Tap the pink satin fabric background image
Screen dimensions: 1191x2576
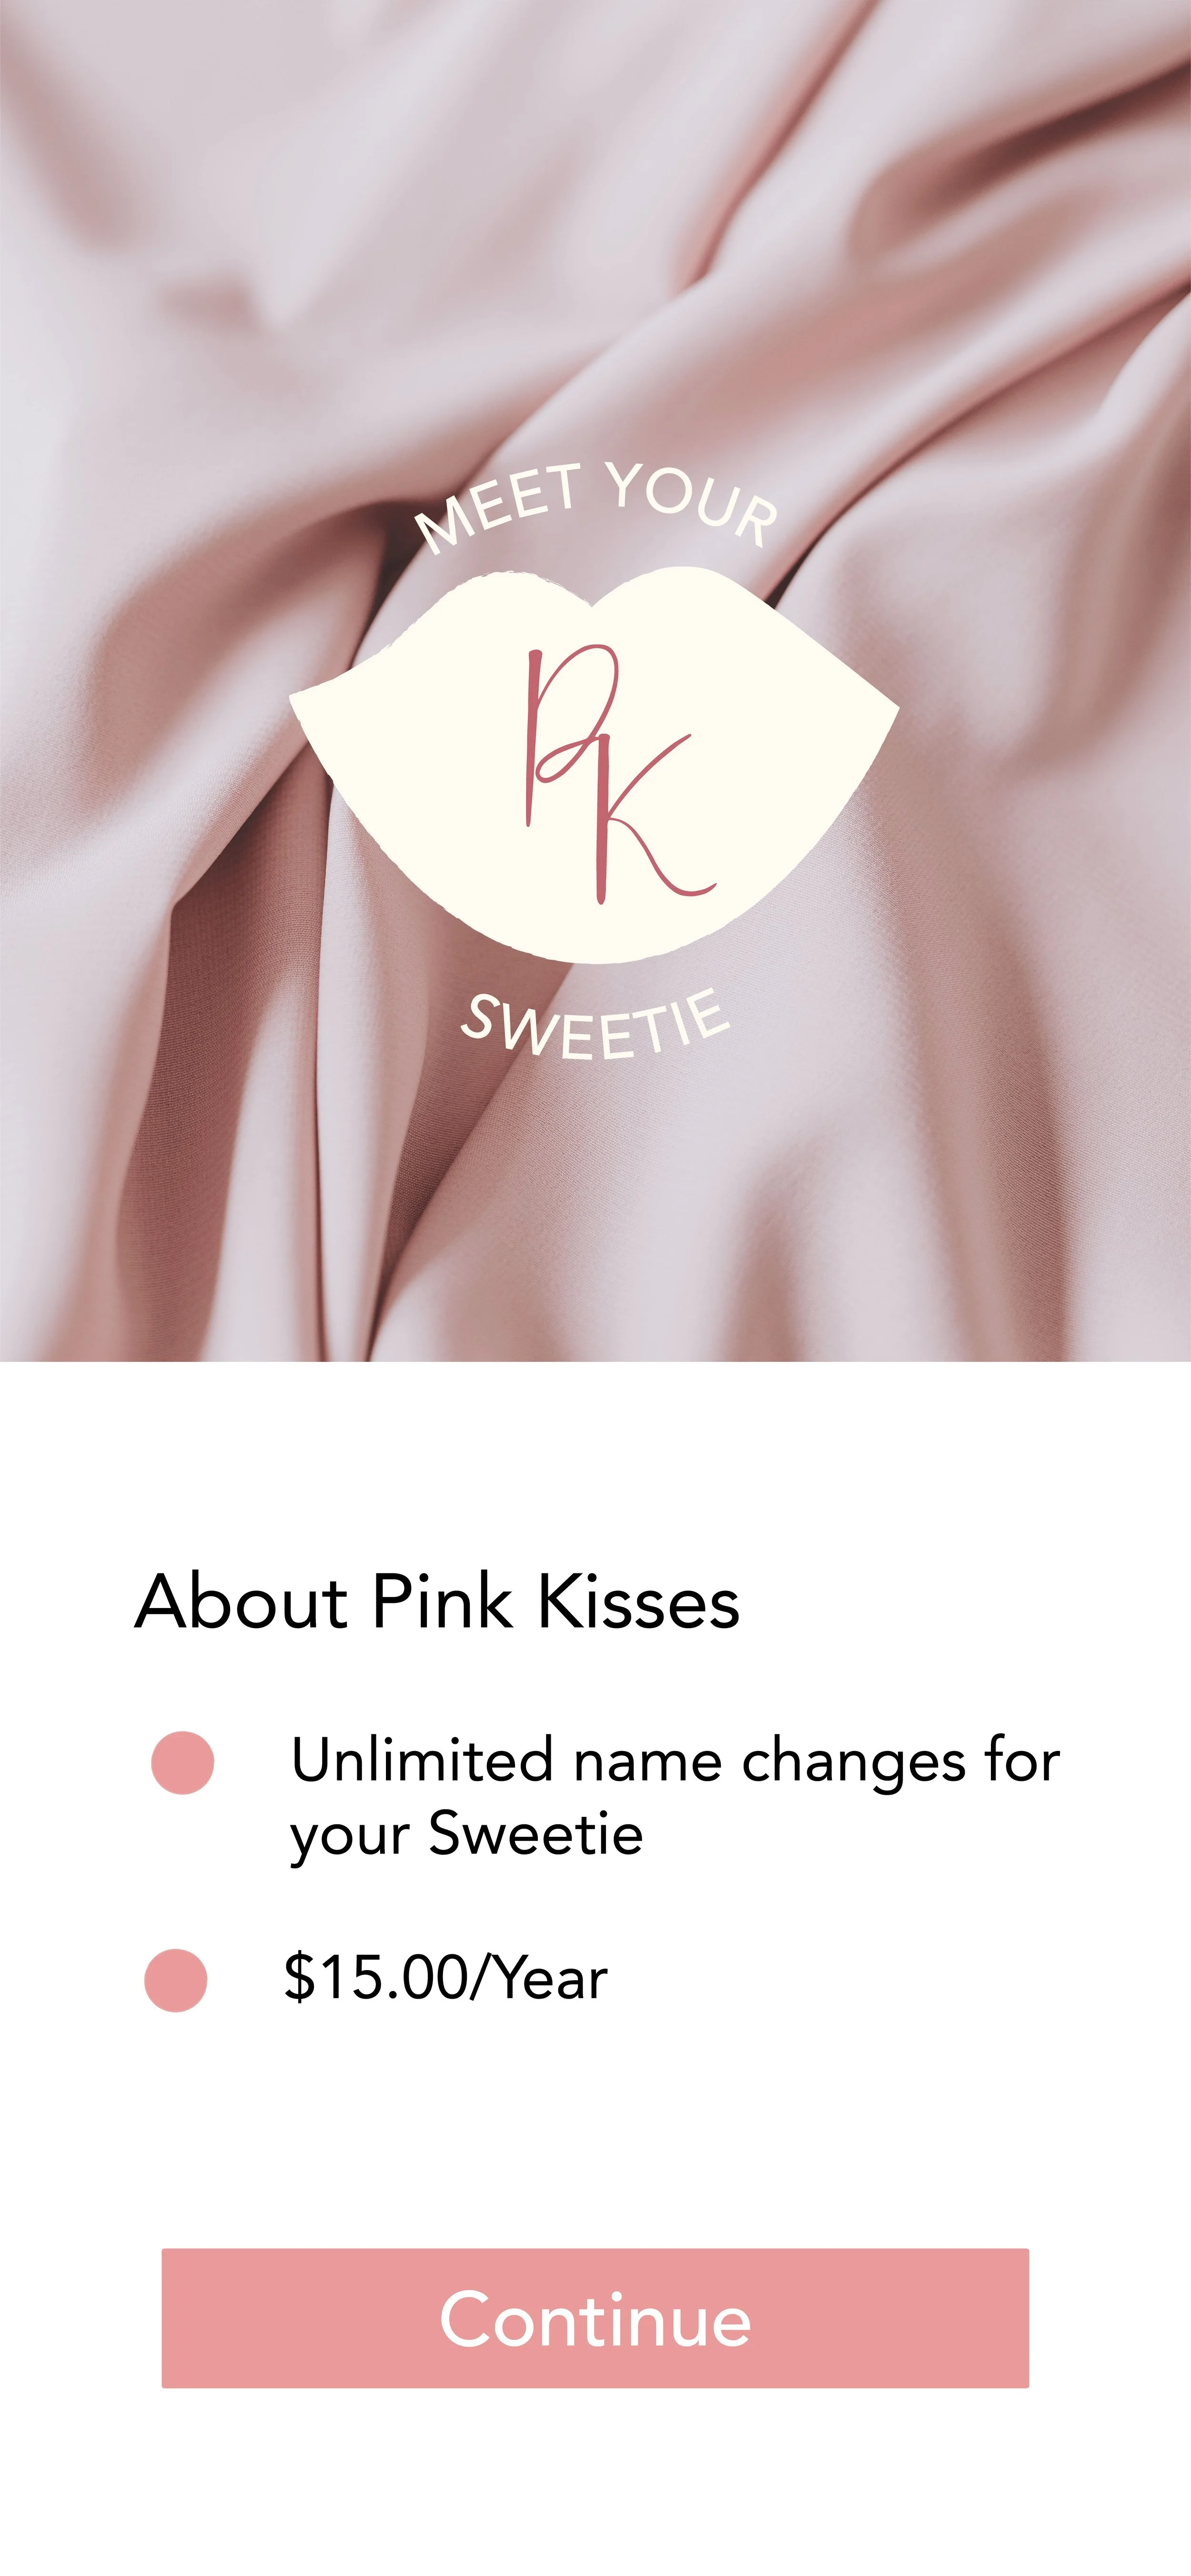pos(595,250)
